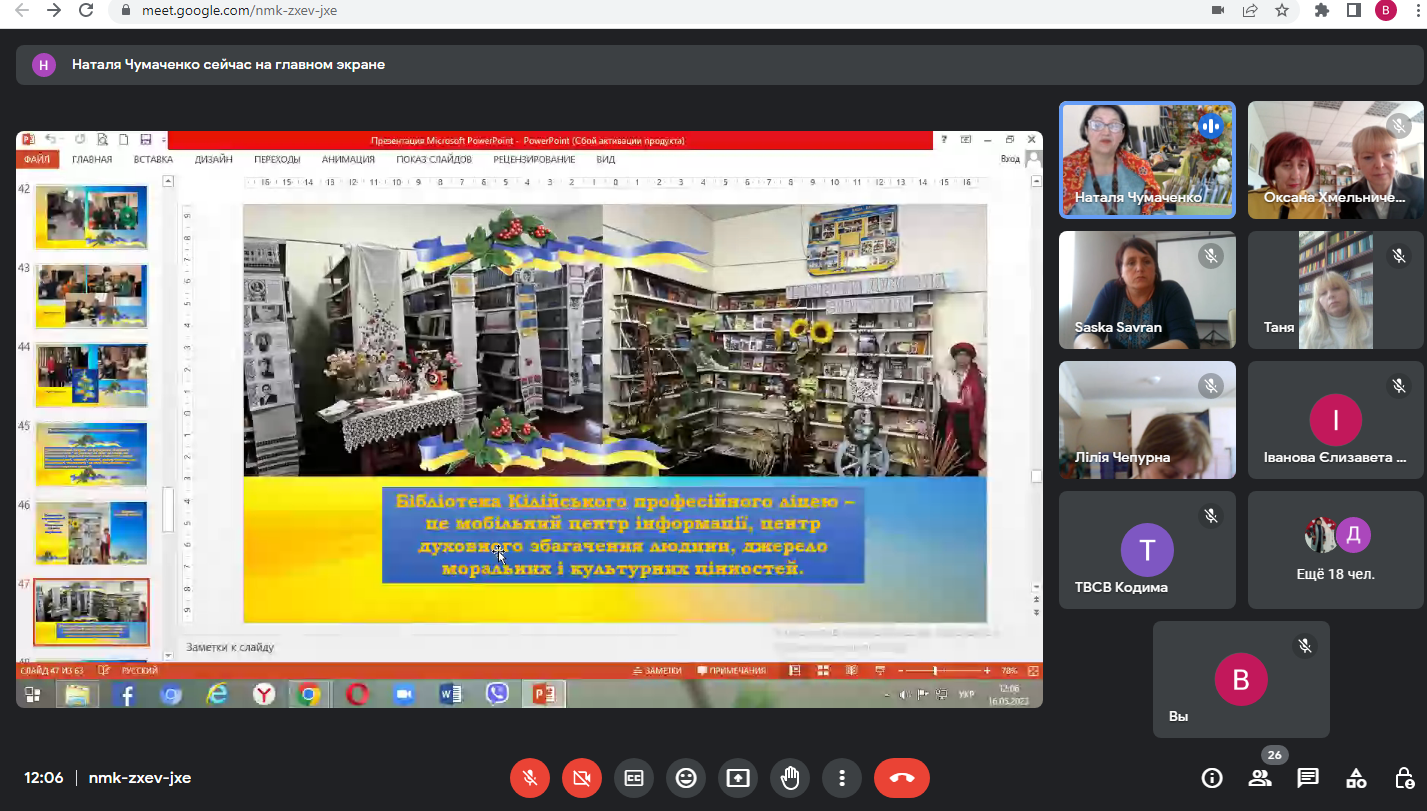Open host controls lock icon
This screenshot has height=811, width=1427.
pyautogui.click(x=1404, y=778)
